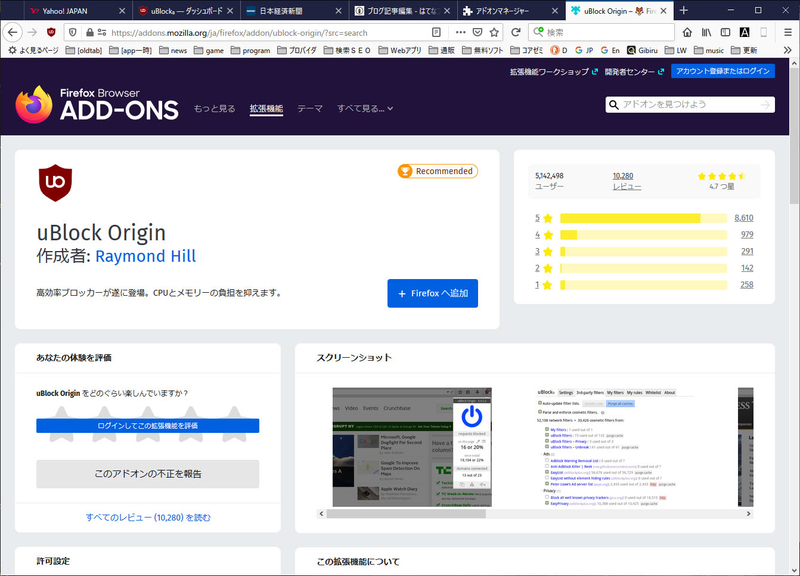Select the テーマ navigation item
The width and height of the screenshot is (800, 576).
310,108
